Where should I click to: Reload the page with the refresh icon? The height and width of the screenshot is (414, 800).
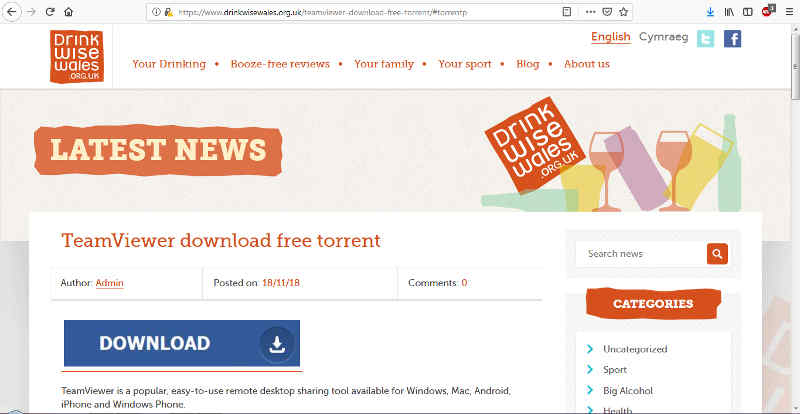point(49,12)
